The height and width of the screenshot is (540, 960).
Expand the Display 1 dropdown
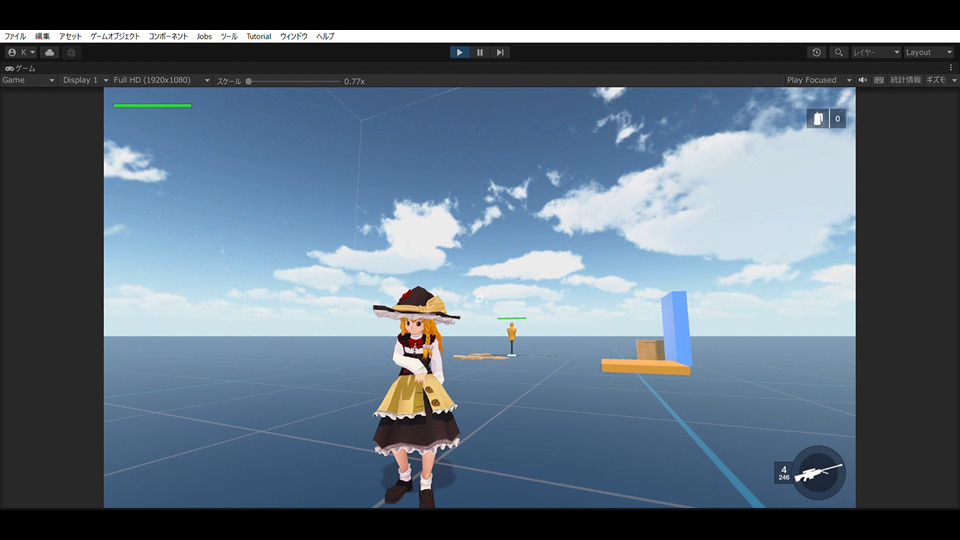tap(85, 80)
